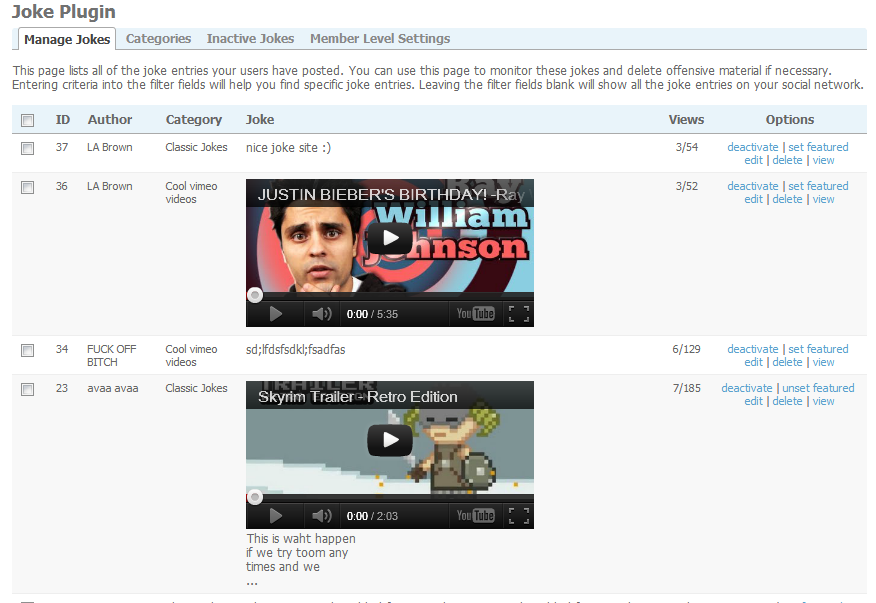Viewport: 876px width, 603px height.
Task: Click the Justin Bieber video title text
Action: 391,194
